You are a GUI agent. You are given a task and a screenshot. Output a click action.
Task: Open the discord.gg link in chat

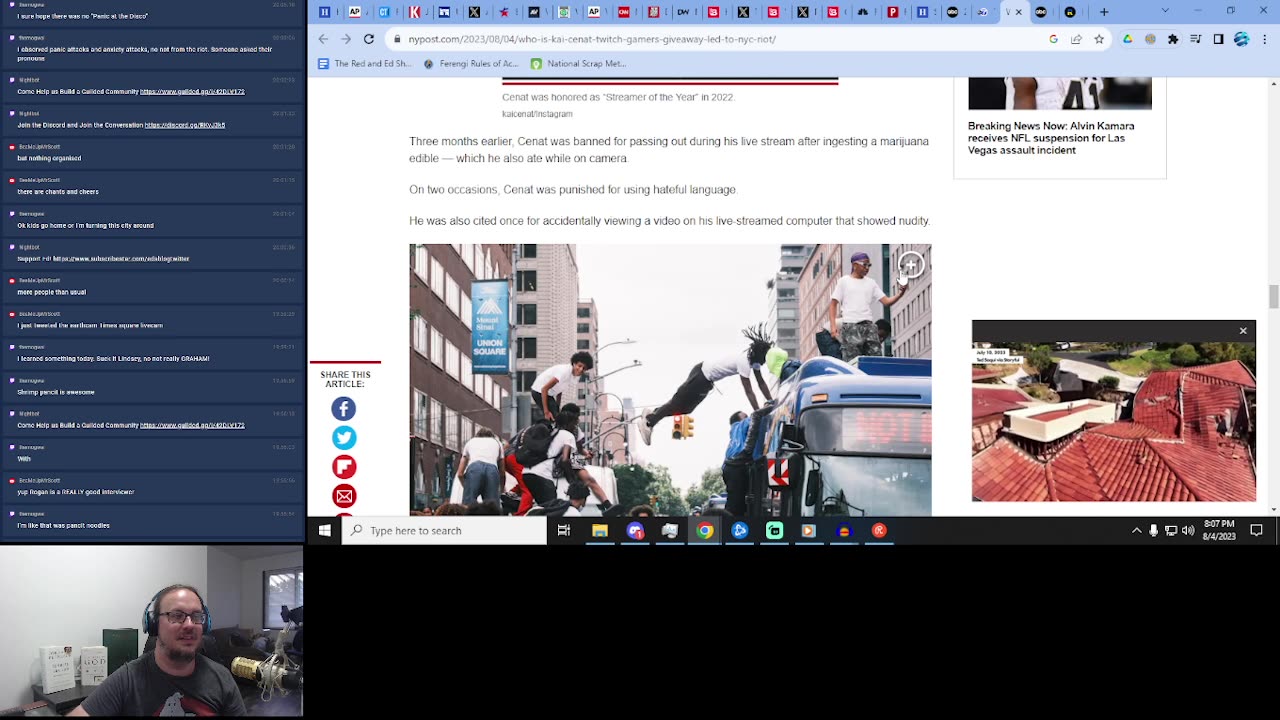(x=185, y=125)
